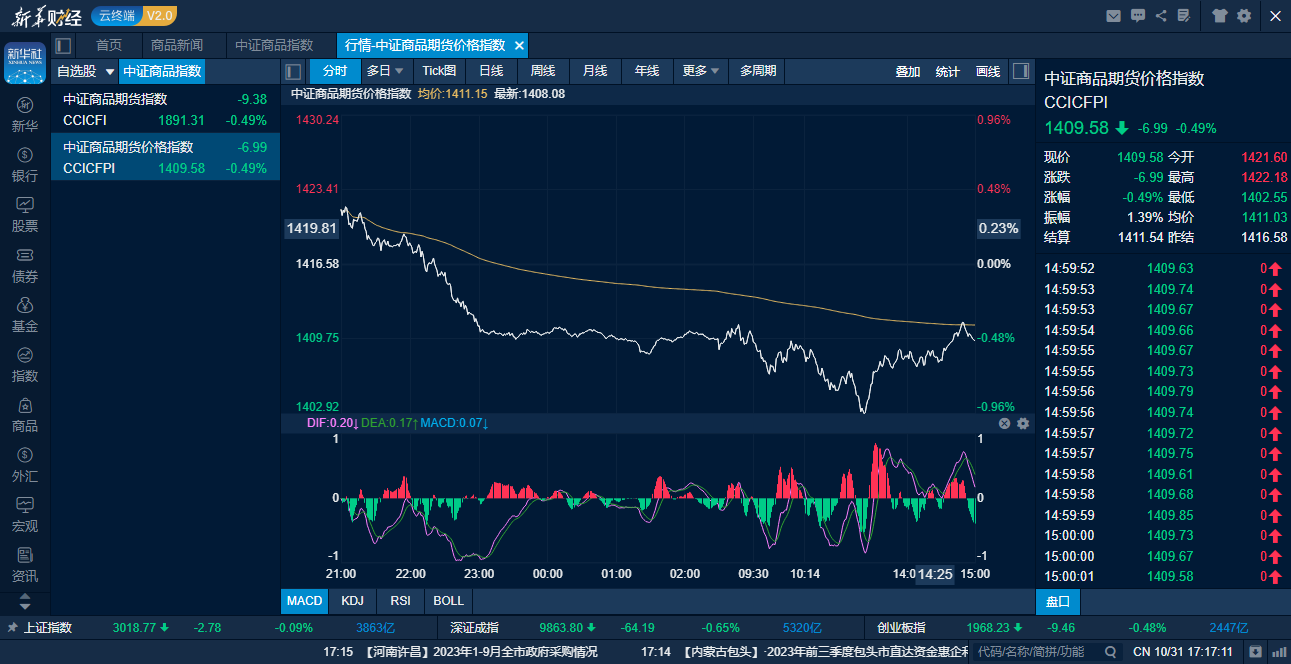
Task: Toggle 画线 drawing mode on the chart
Action: pos(988,71)
